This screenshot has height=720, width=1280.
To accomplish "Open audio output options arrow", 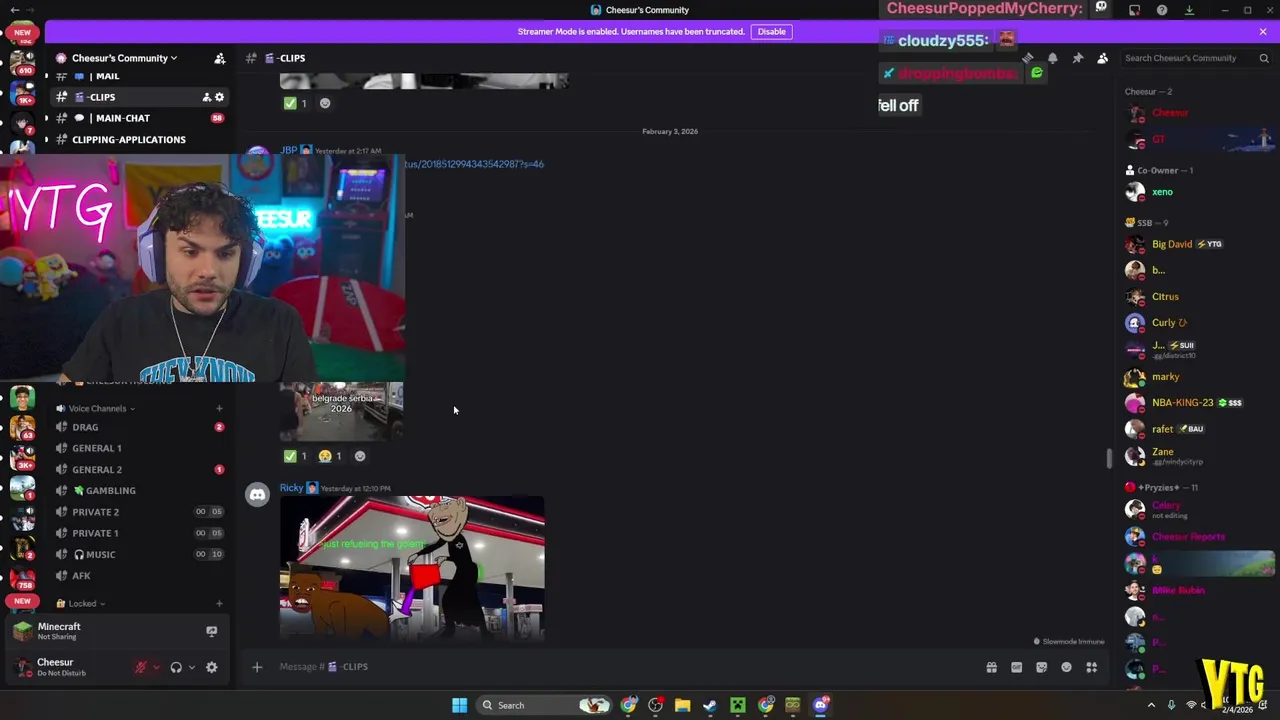I will point(191,667).
